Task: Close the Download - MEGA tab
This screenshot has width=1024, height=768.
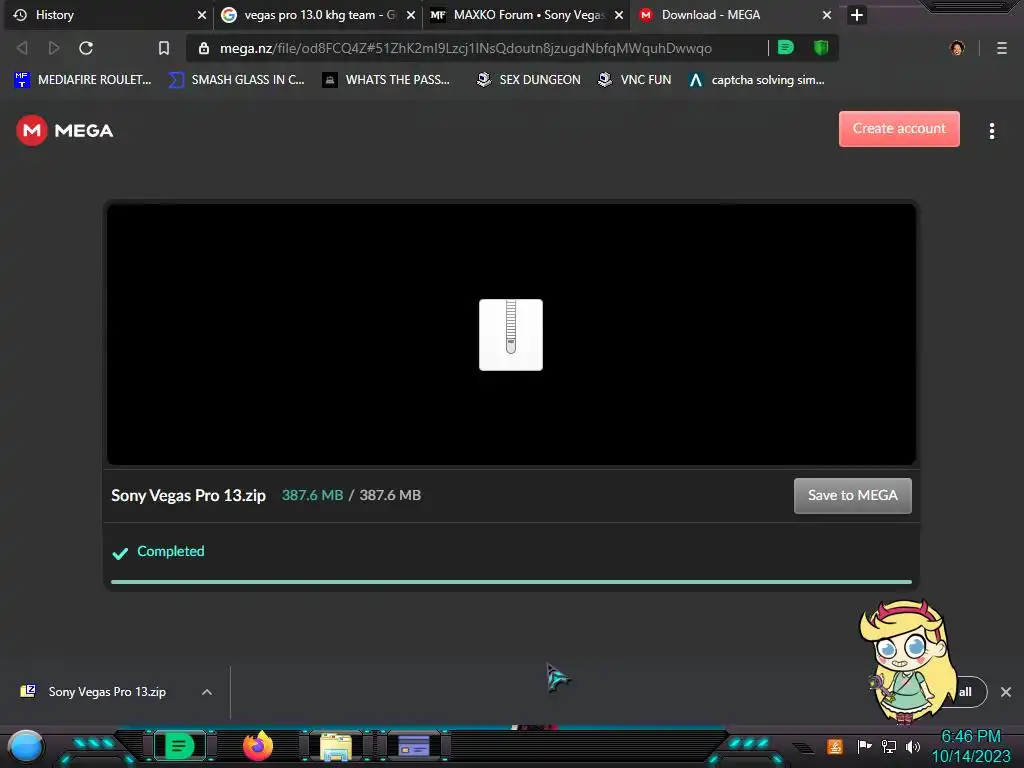Action: 827,14
